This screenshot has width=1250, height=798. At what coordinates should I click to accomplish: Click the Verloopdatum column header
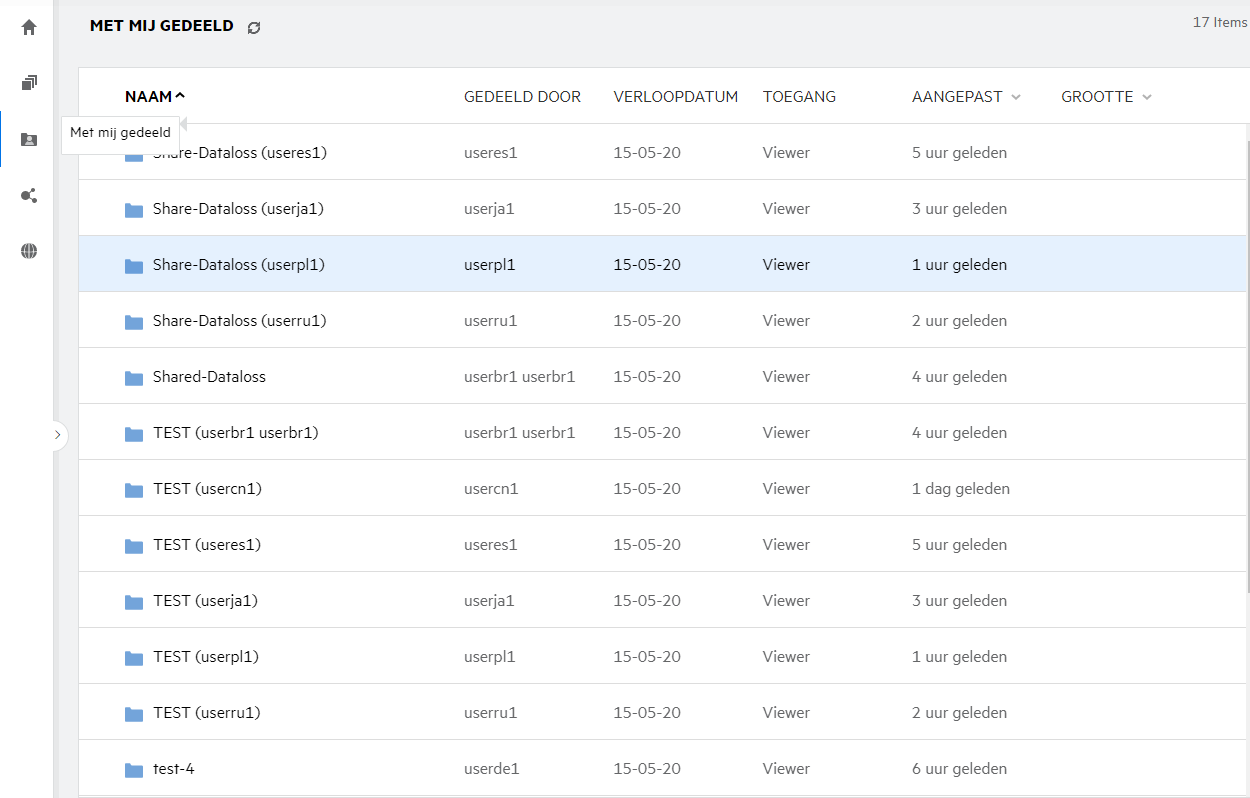[675, 97]
